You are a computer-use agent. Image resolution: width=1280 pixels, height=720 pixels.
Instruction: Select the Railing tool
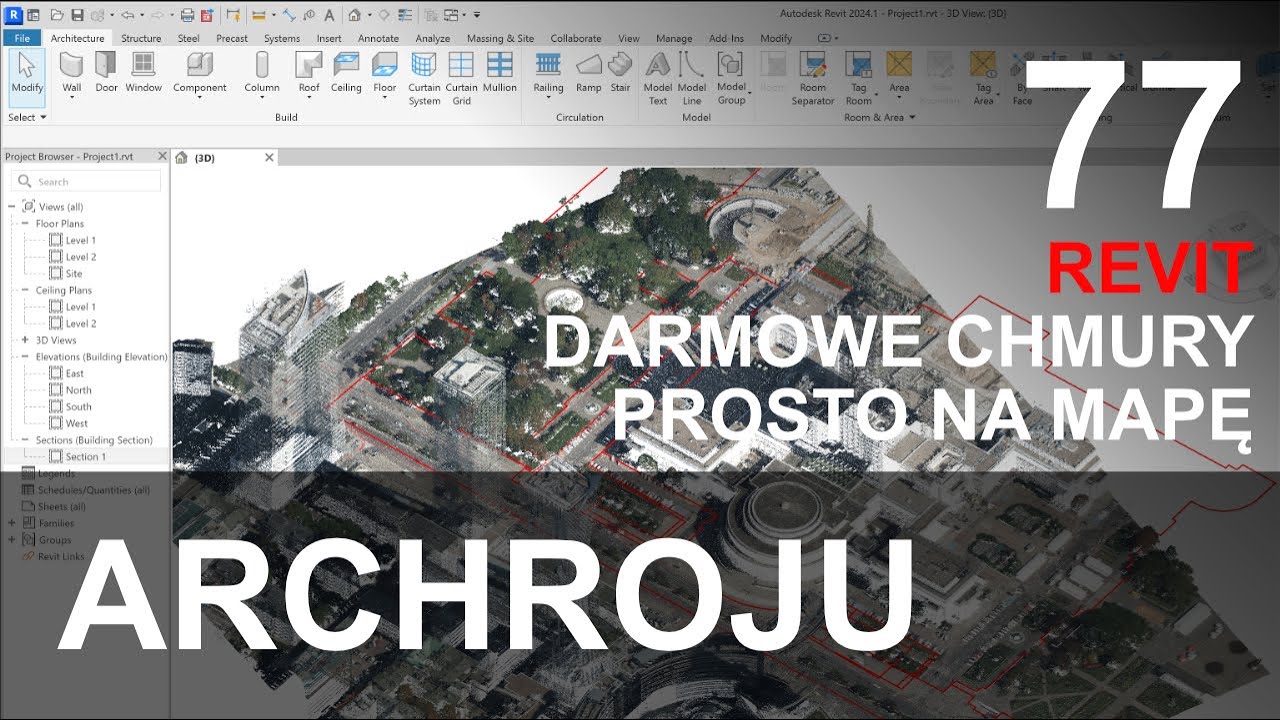pyautogui.click(x=548, y=76)
